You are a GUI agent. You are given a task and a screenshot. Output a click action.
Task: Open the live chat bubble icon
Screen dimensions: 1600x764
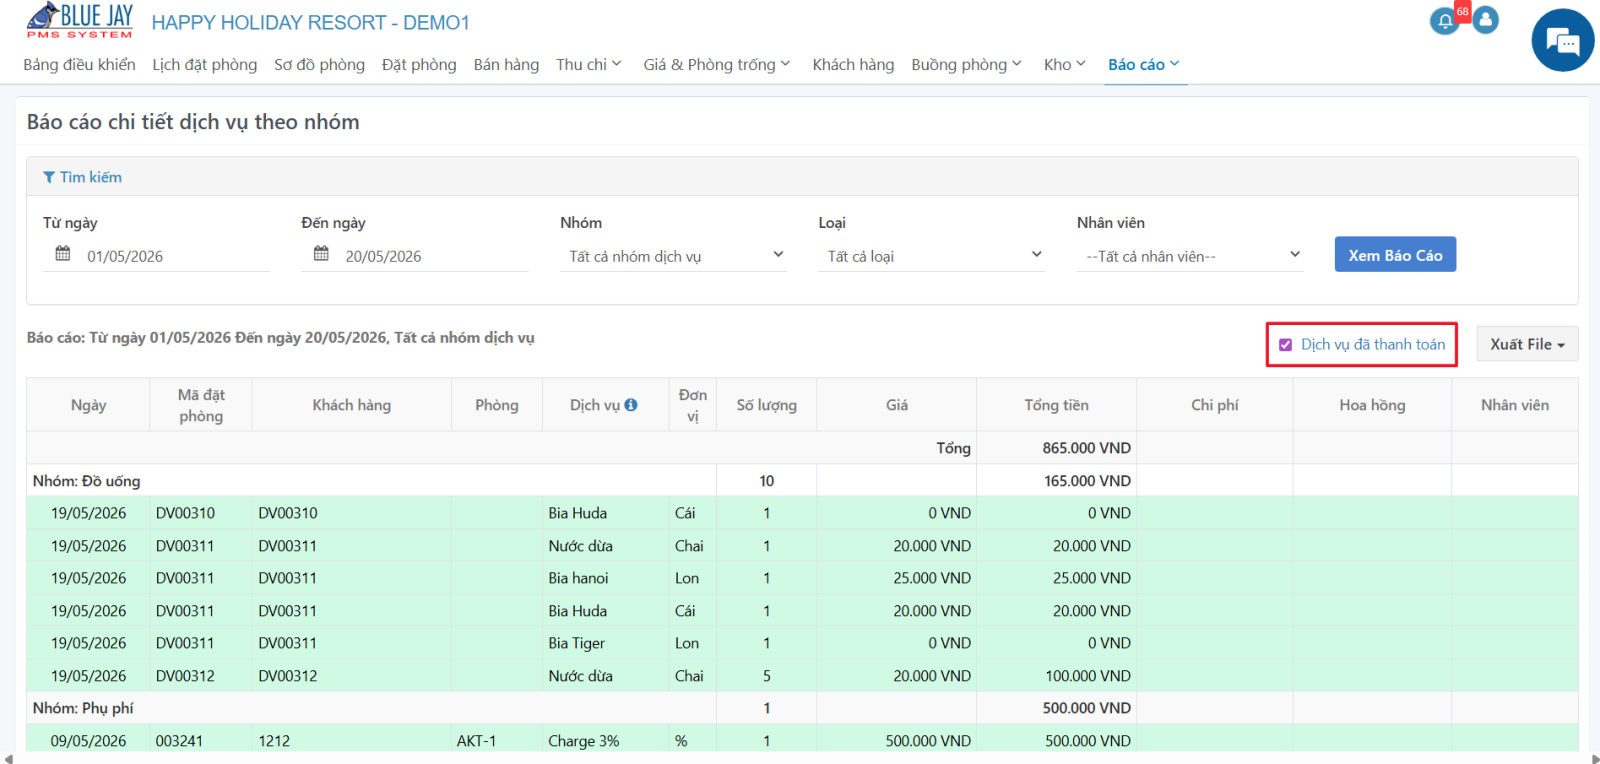coord(1562,40)
